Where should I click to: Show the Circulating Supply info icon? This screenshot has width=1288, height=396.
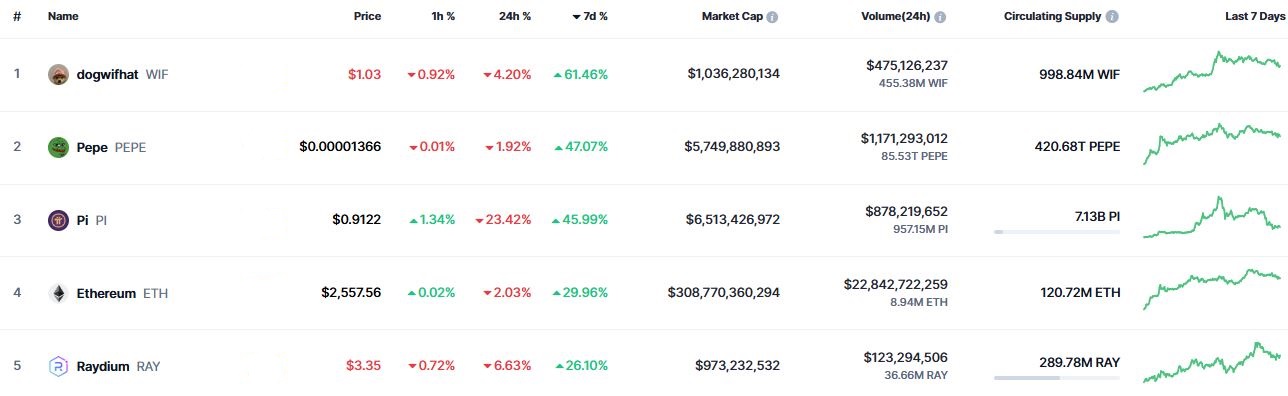point(1113,17)
